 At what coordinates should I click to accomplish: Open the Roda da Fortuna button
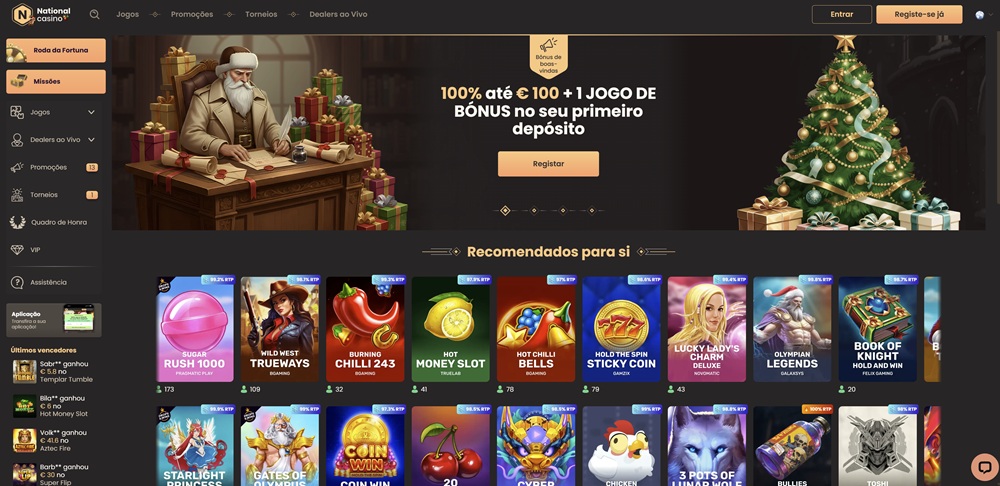pos(56,50)
